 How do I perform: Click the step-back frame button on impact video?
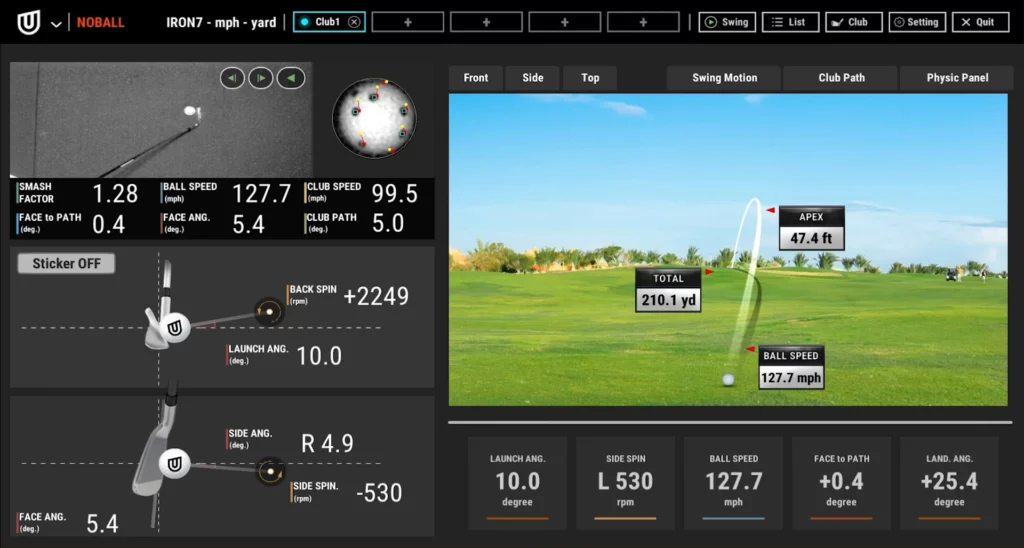click(232, 78)
